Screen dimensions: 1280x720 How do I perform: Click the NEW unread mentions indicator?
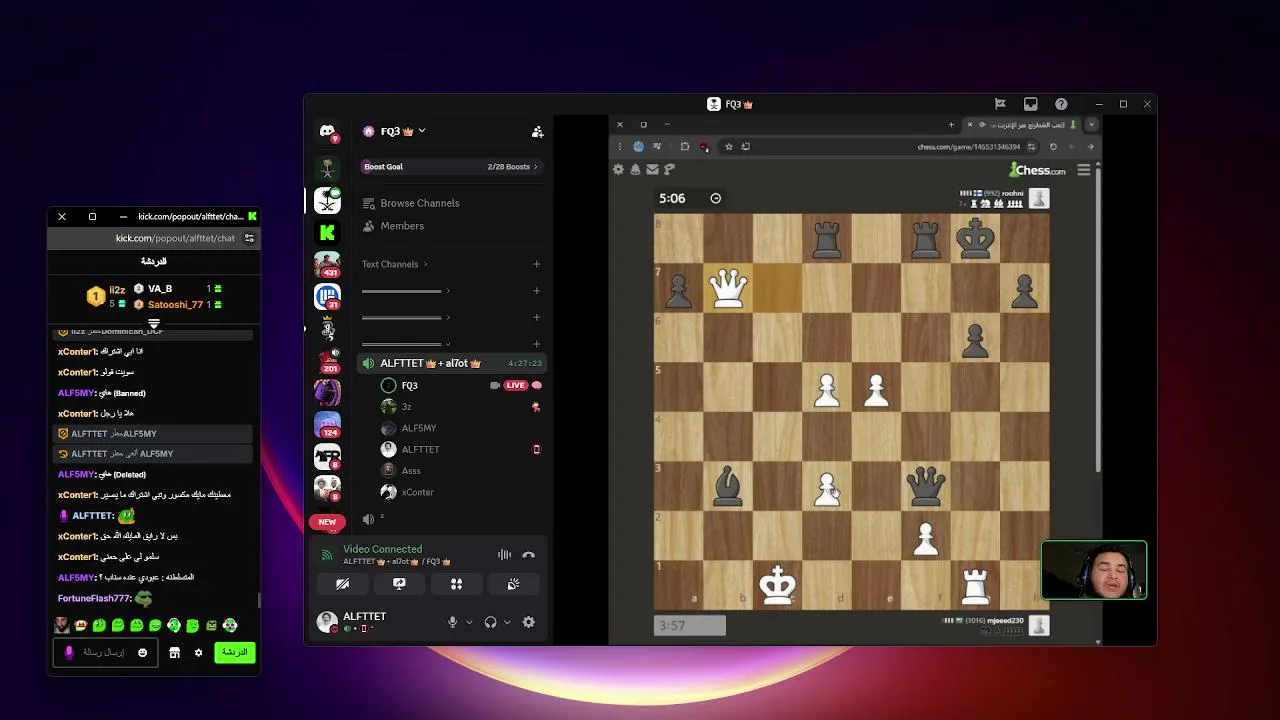pos(327,522)
